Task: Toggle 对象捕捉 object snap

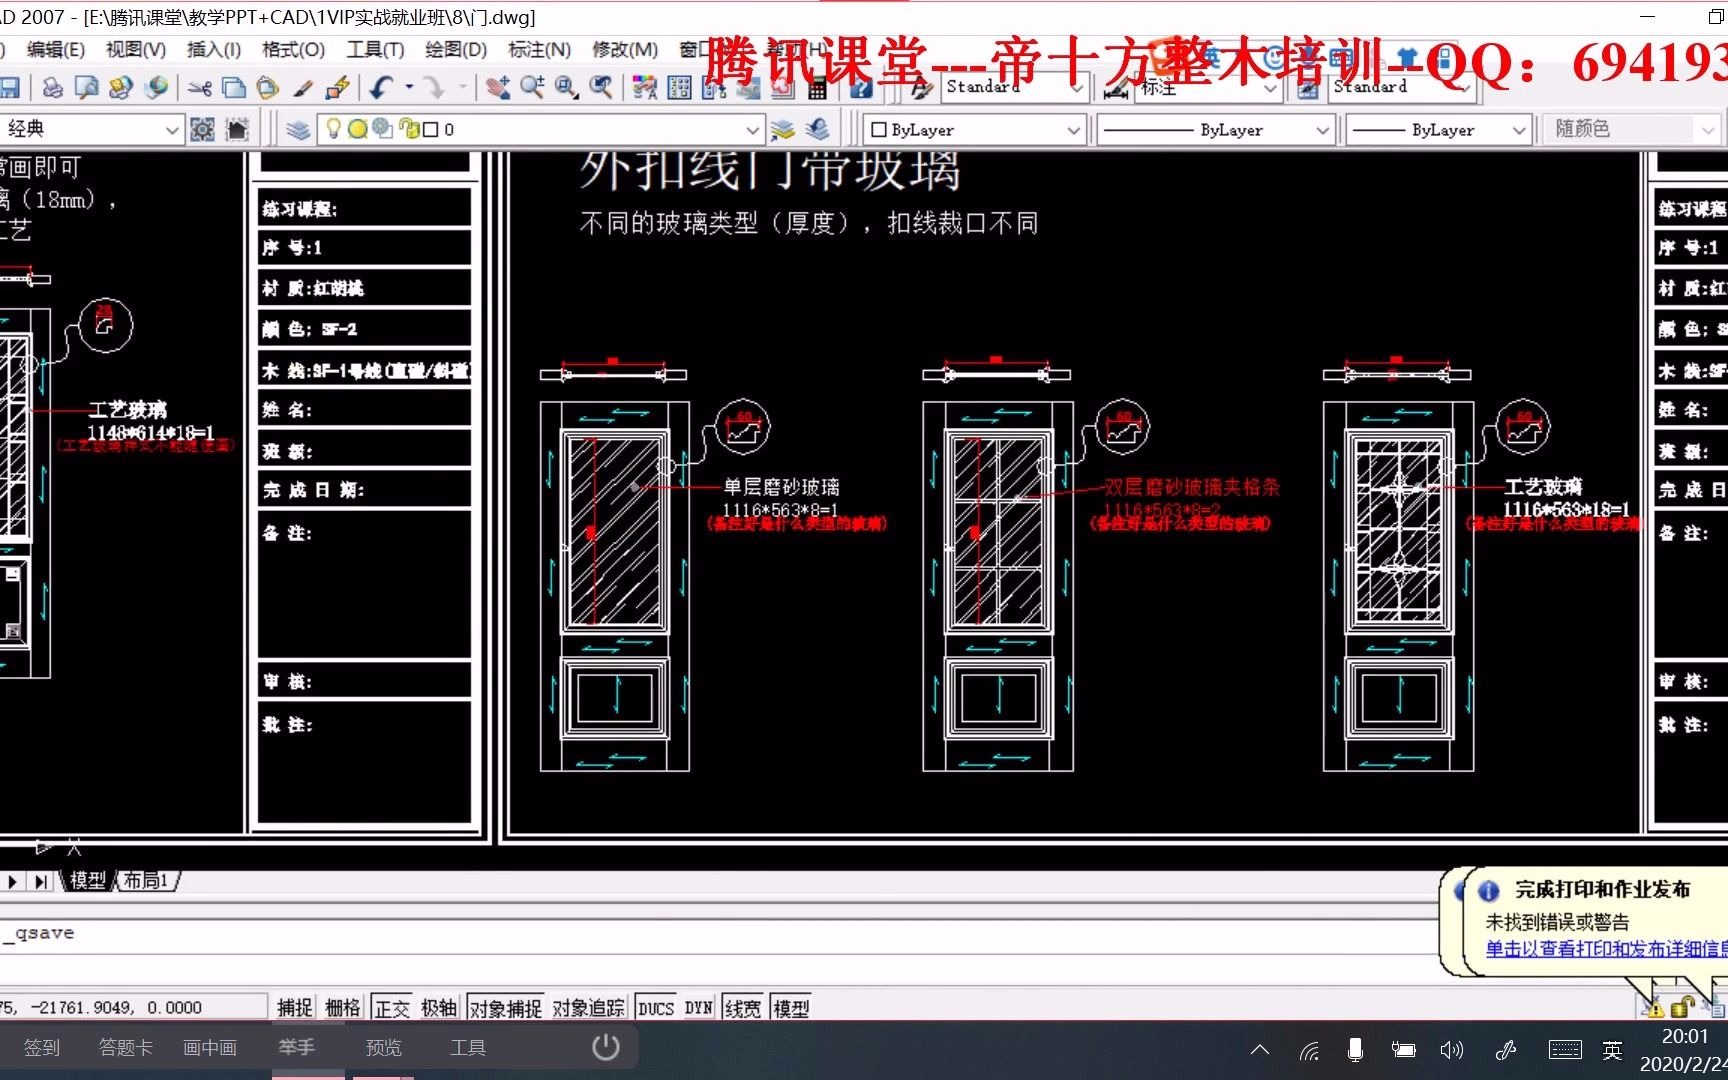Action: pyautogui.click(x=506, y=1008)
